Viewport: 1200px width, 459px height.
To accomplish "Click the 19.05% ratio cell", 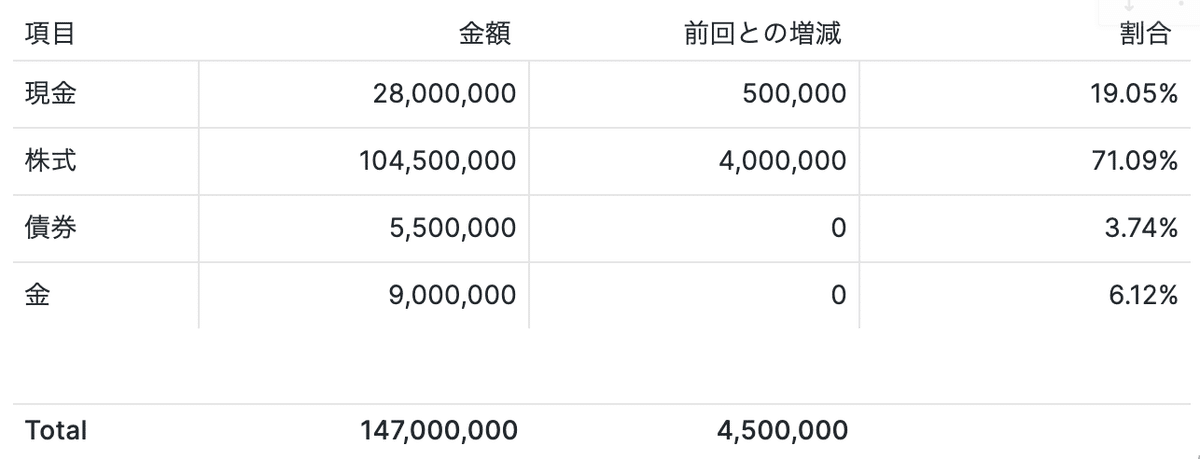I will (1134, 94).
